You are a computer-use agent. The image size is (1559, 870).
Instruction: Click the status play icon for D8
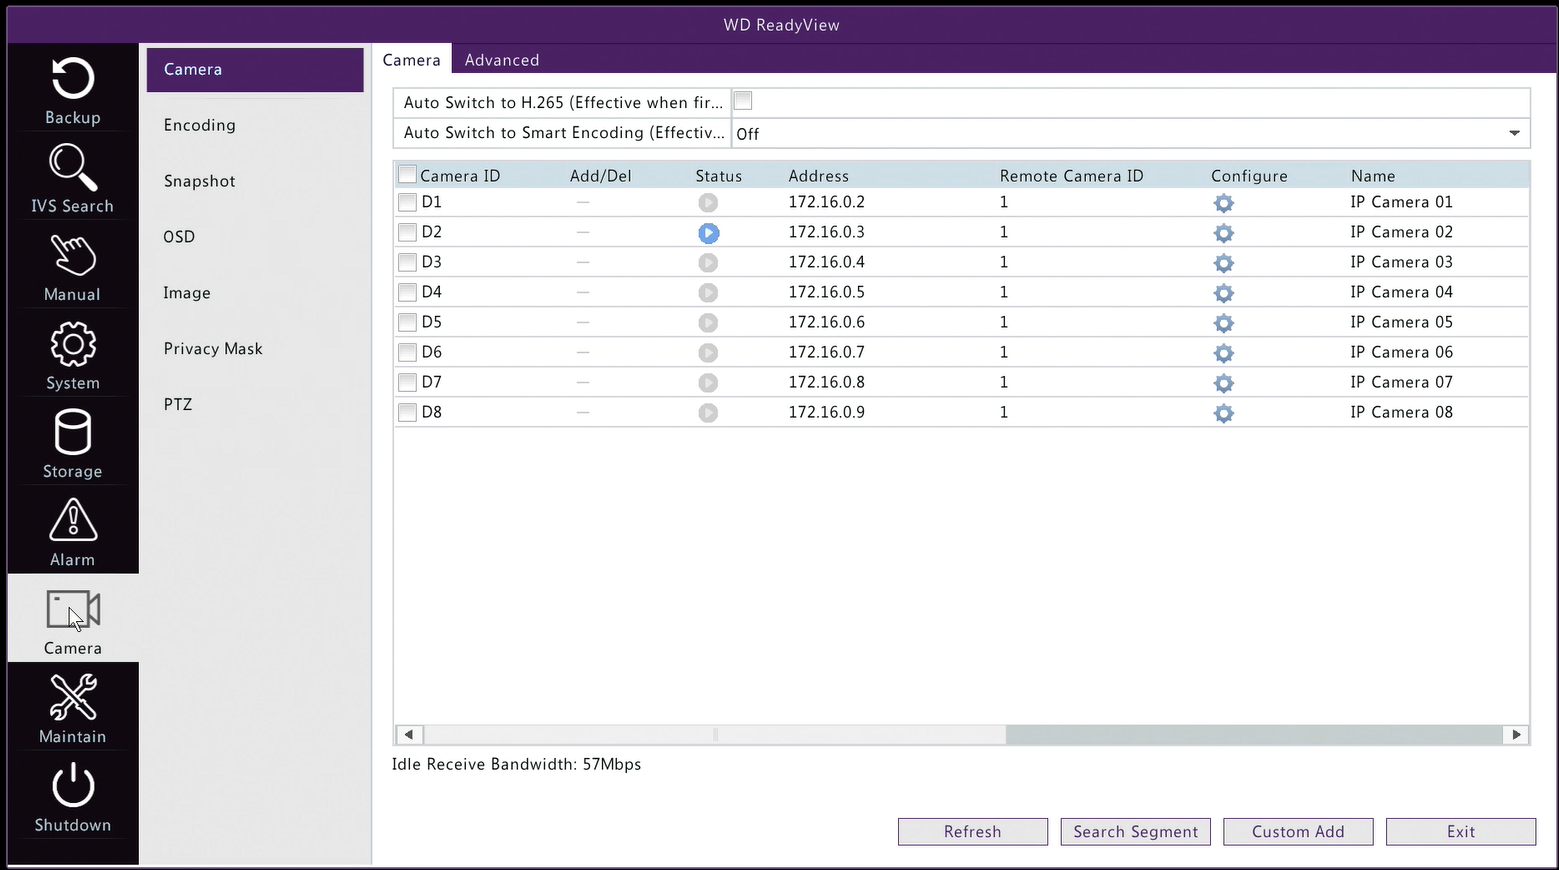coord(708,413)
